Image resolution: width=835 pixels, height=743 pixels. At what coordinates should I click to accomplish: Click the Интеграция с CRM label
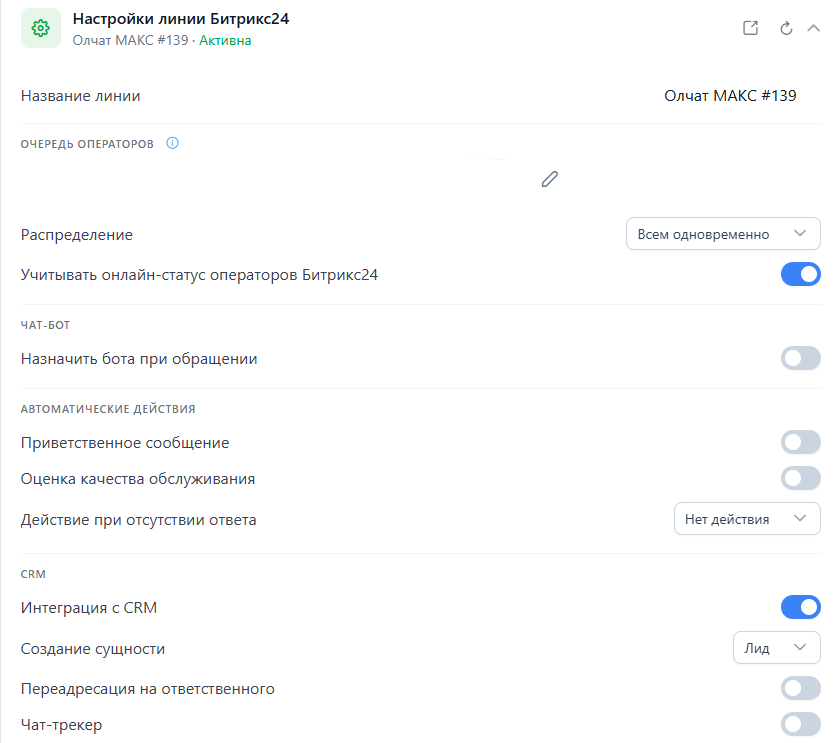[x=89, y=608]
